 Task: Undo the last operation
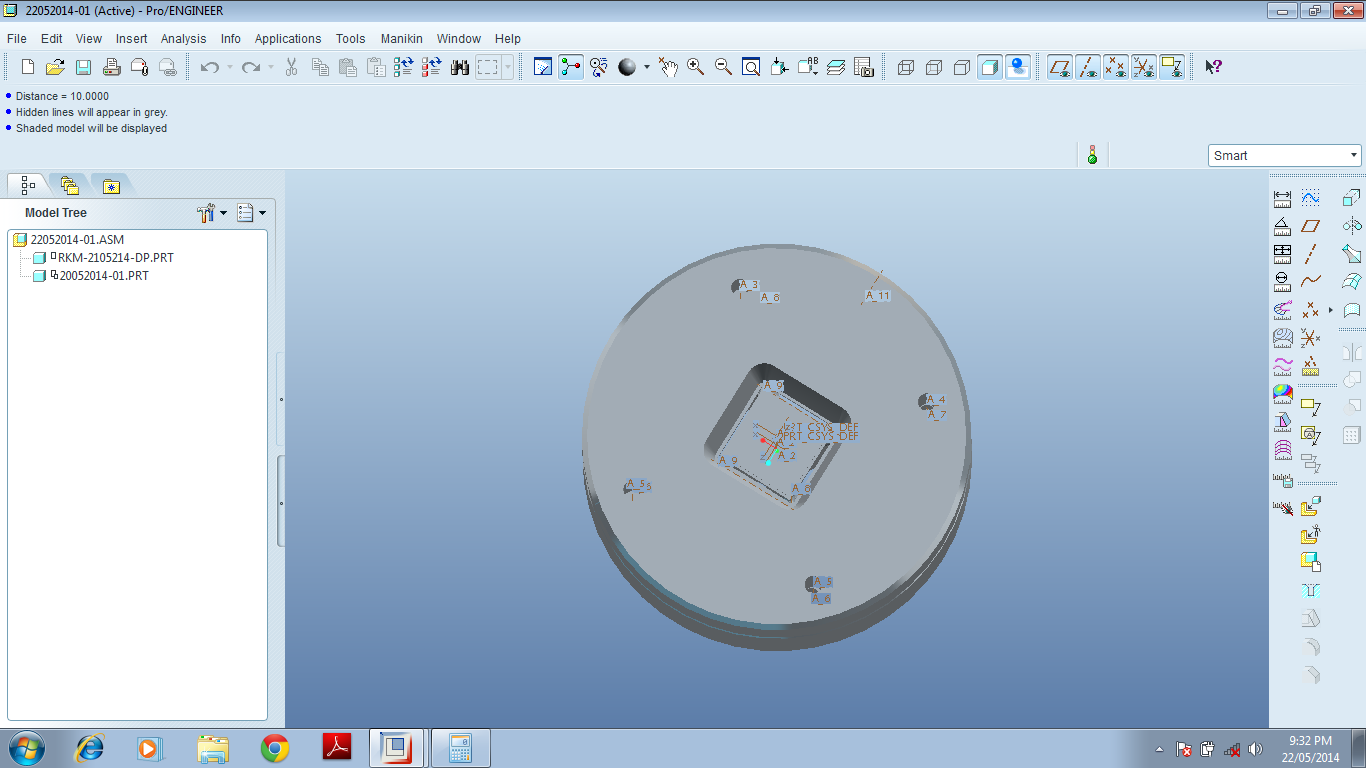coord(209,67)
